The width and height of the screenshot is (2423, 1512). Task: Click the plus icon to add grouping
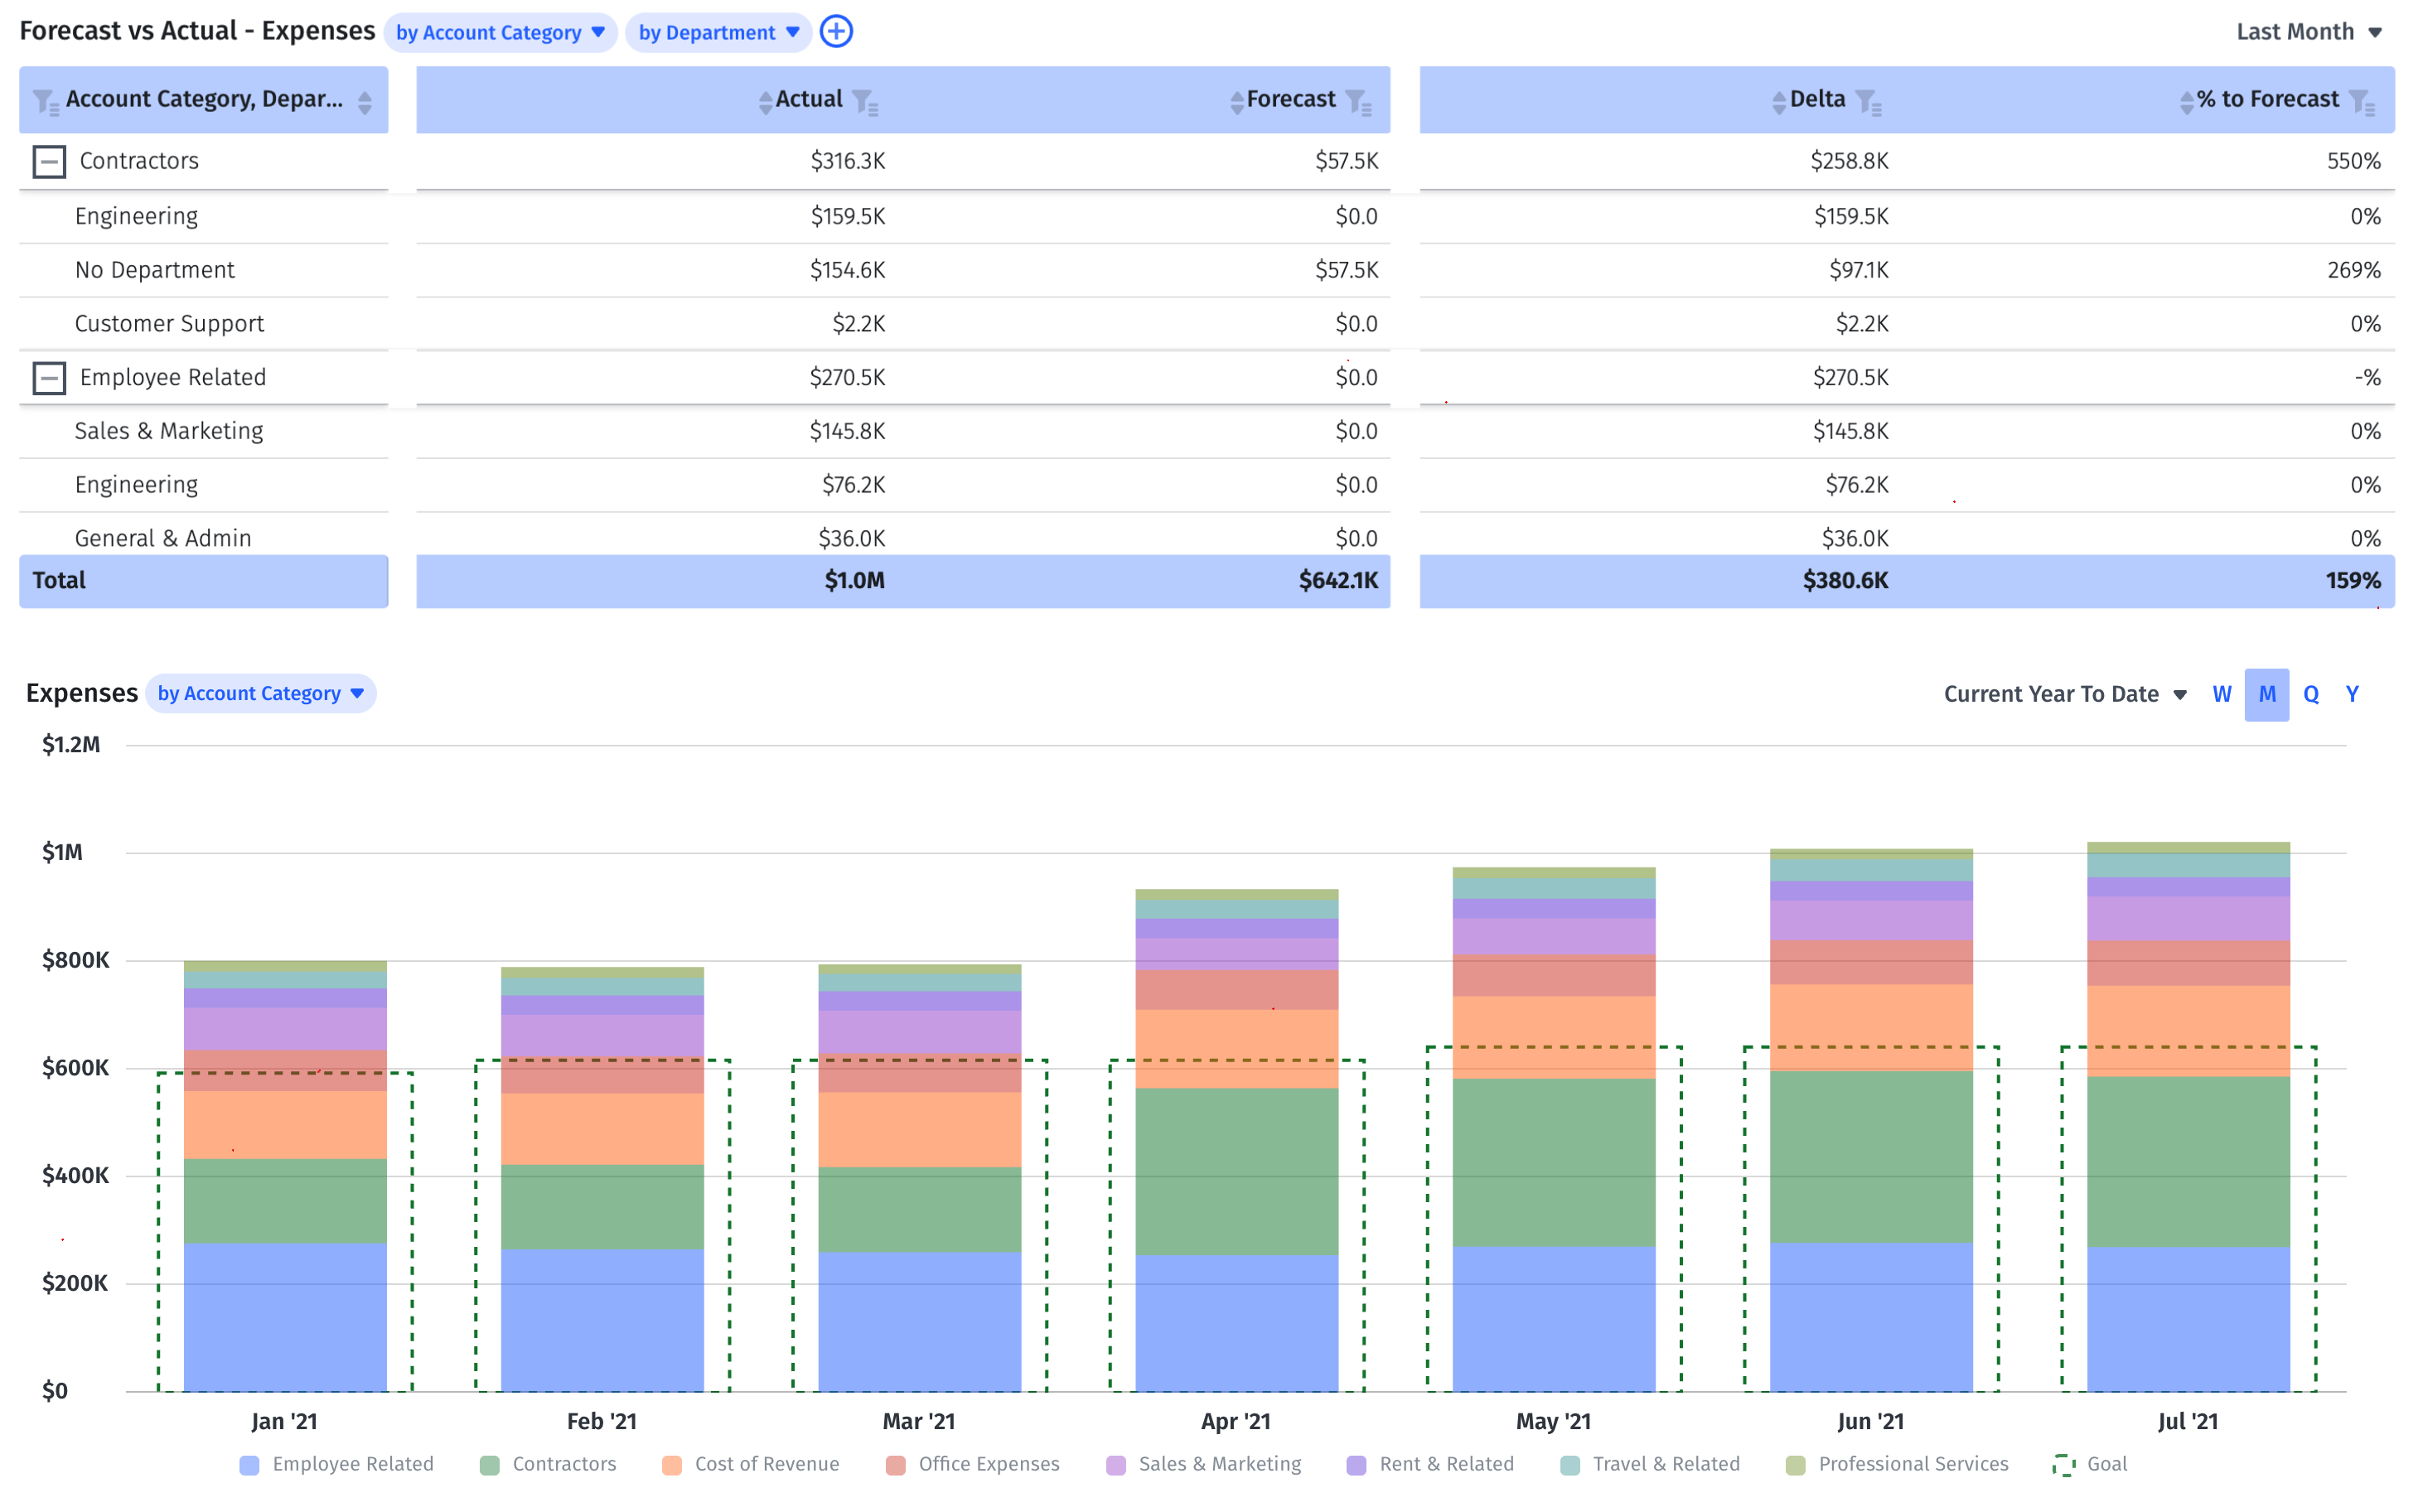[836, 32]
